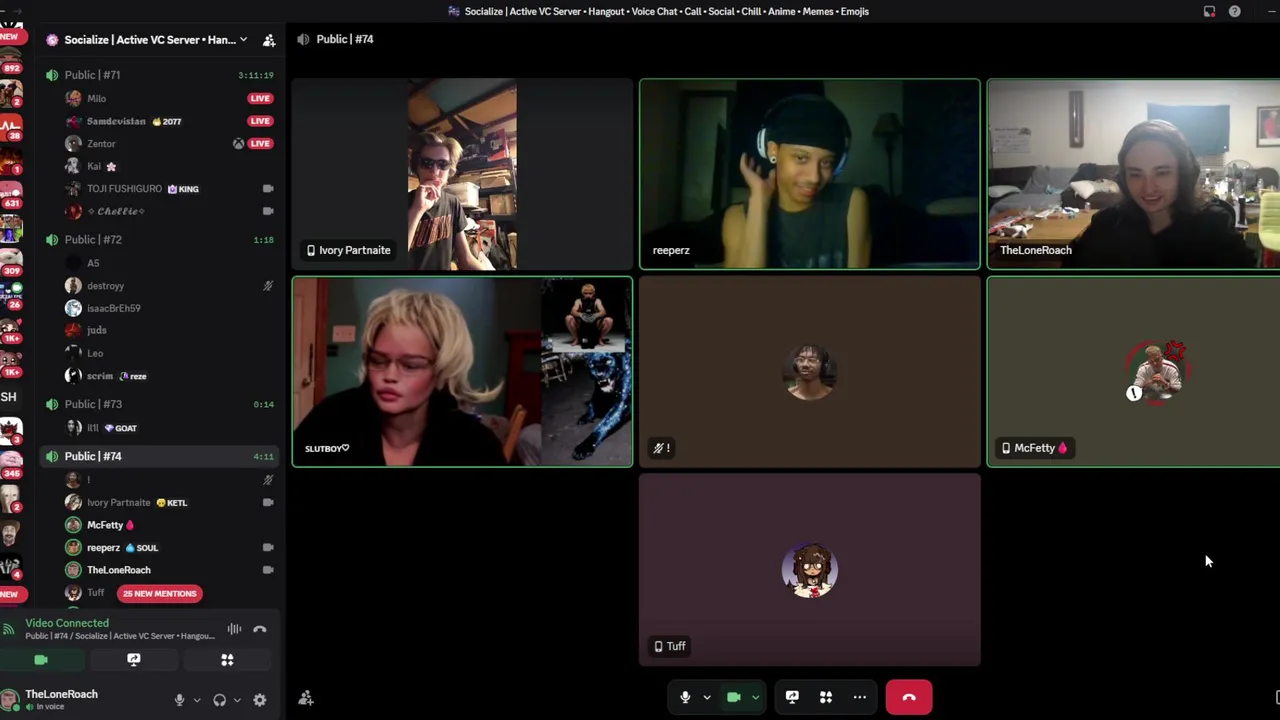Click camera icon next to TOJI FUSHIGURO
The image size is (1280, 720).
tap(268, 189)
